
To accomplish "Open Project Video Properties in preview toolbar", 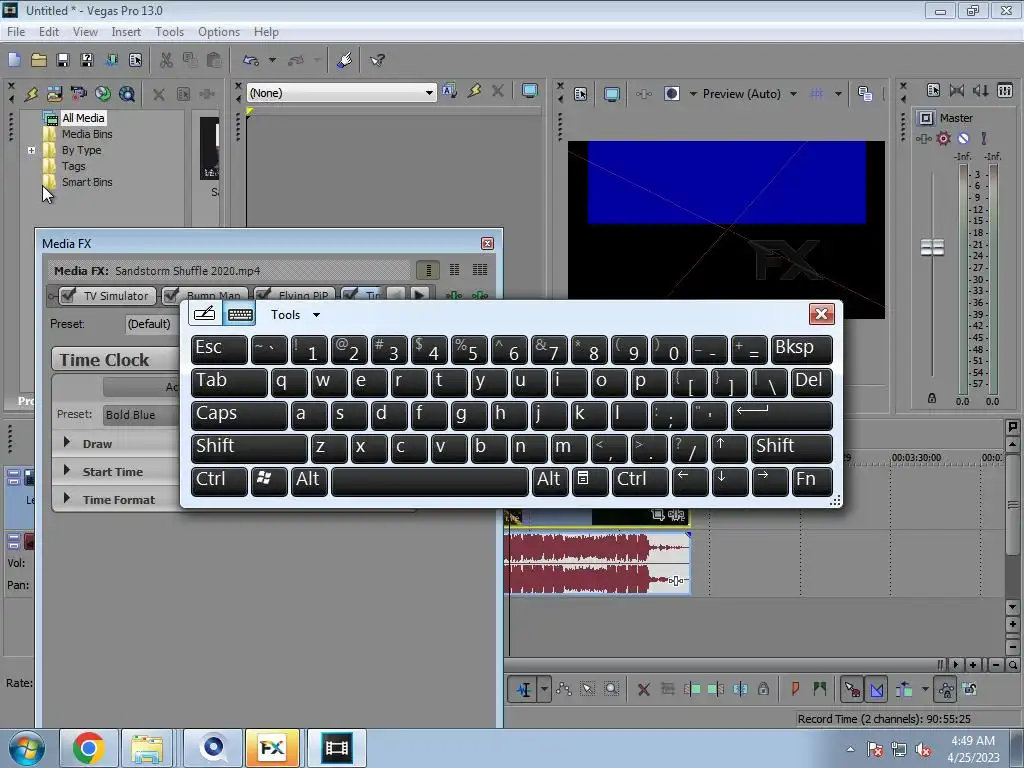I will (x=581, y=94).
